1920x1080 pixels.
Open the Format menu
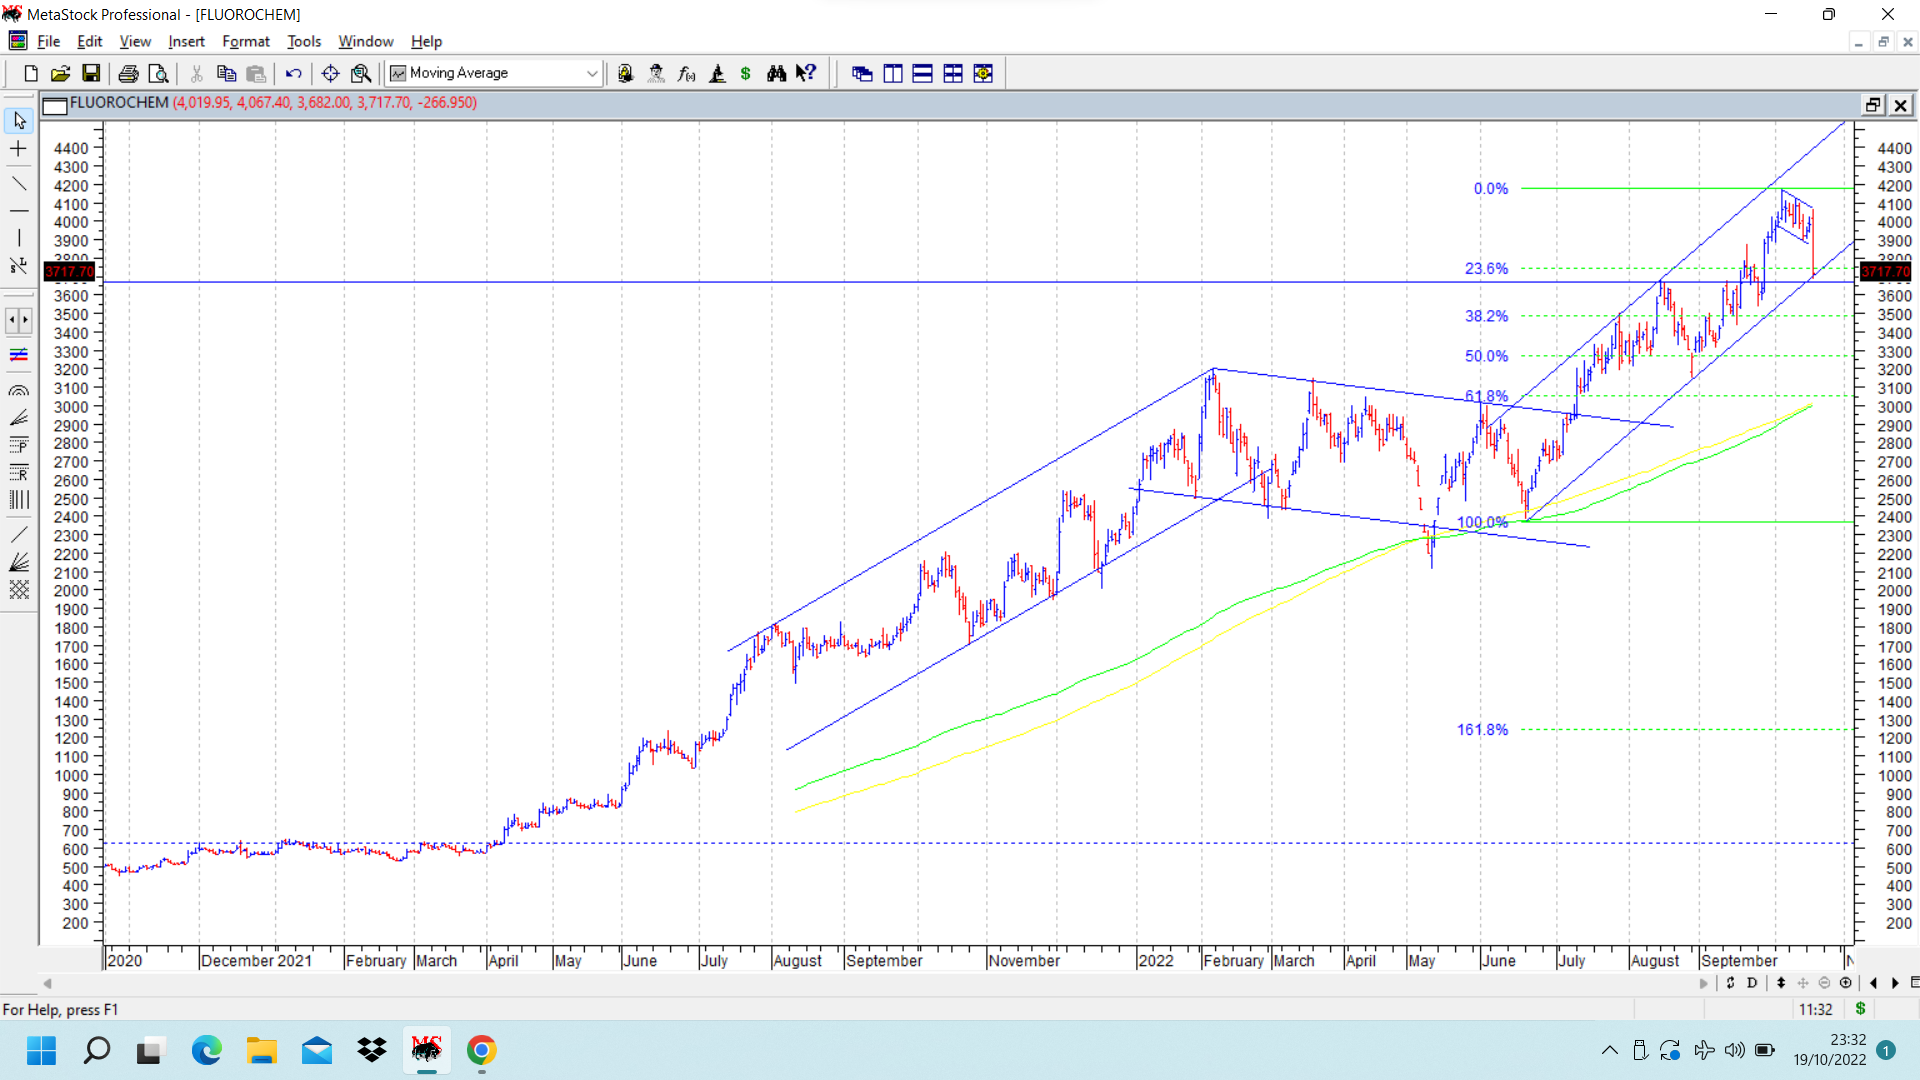(245, 41)
